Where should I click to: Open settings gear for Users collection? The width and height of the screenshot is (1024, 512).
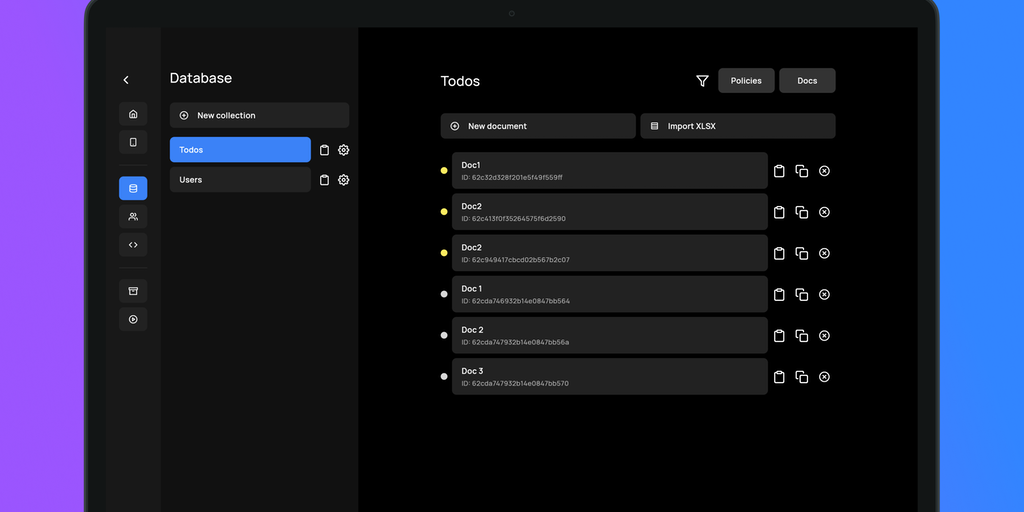344,180
